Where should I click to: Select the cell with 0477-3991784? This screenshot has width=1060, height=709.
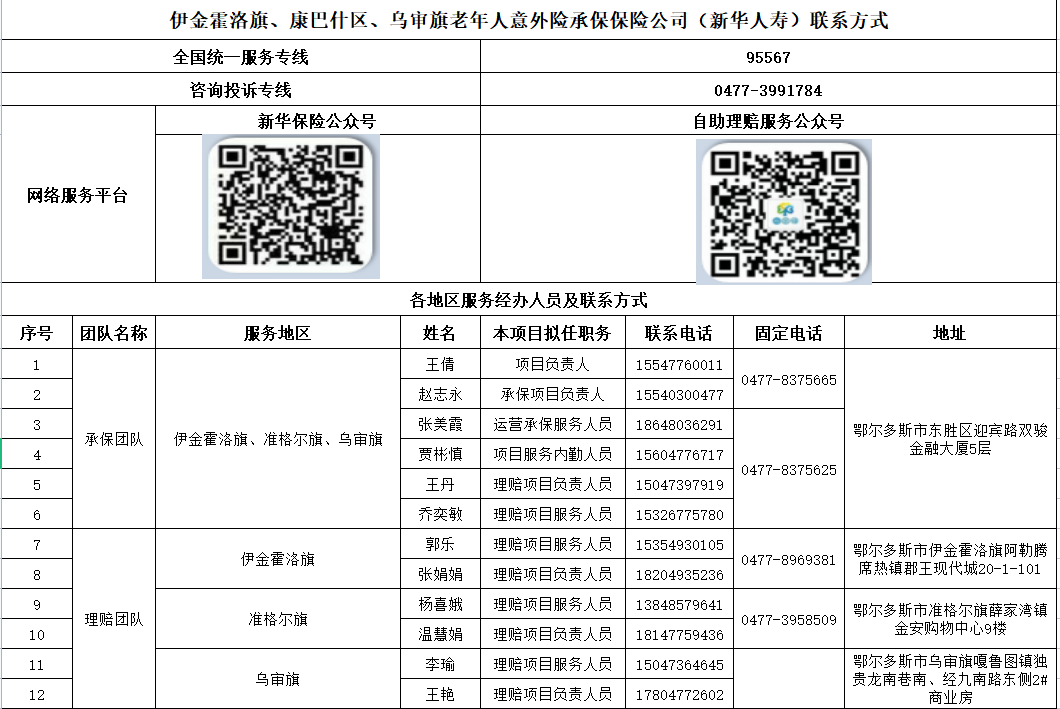click(x=768, y=89)
